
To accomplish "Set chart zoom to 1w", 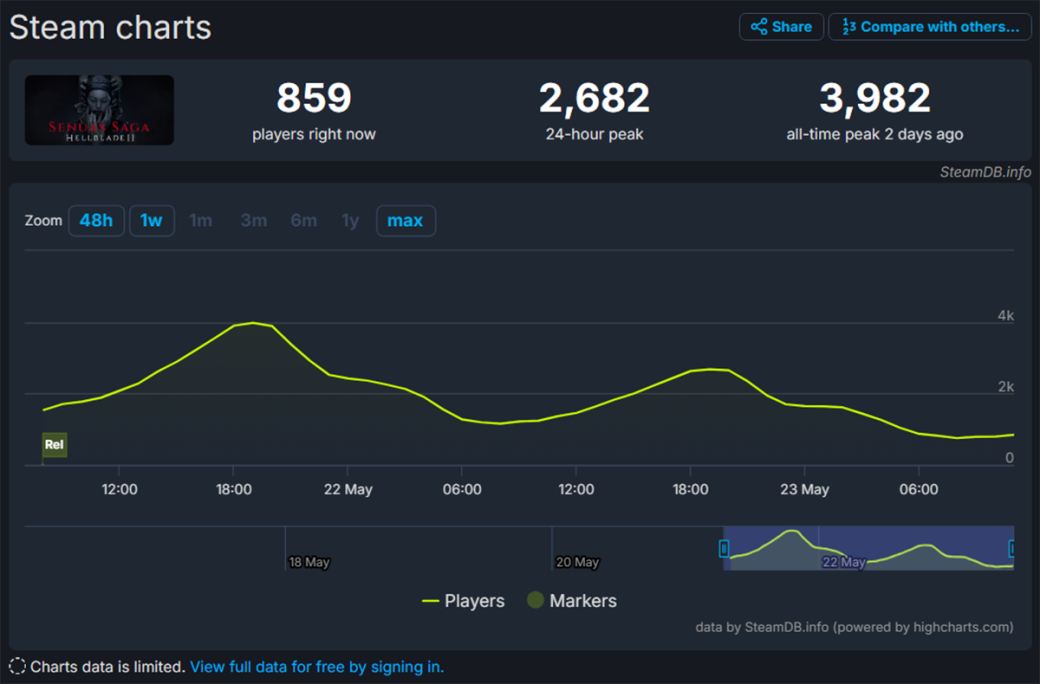I will pos(151,221).
